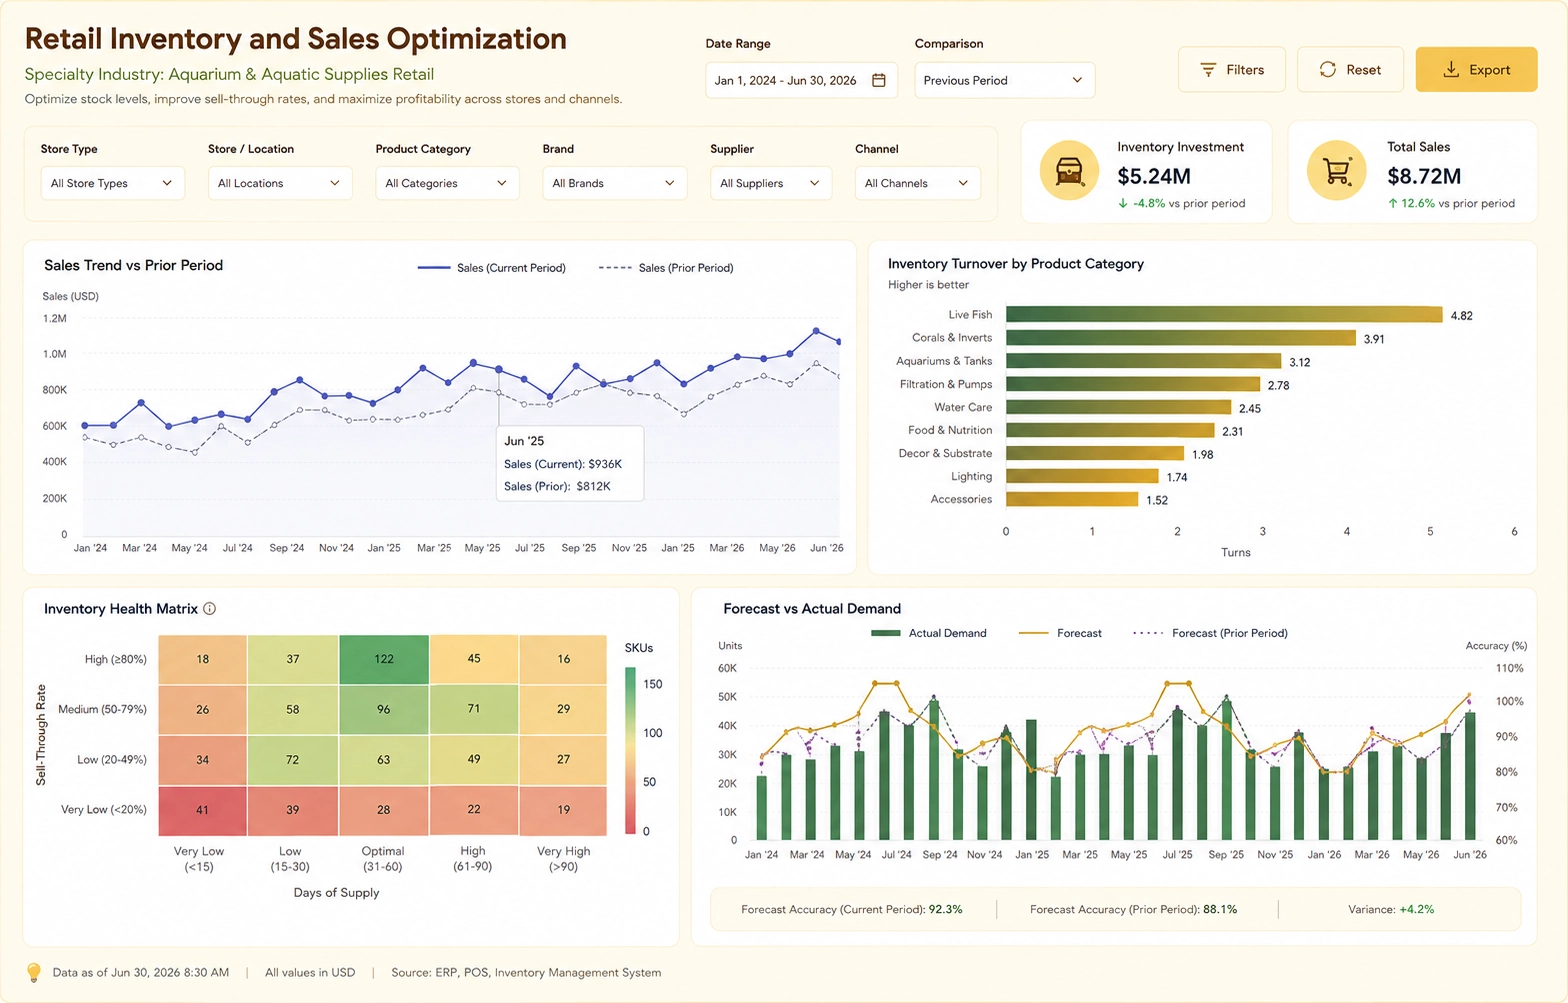Image resolution: width=1568 pixels, height=1003 pixels.
Task: Expand the All Suppliers dropdown
Action: point(771,183)
